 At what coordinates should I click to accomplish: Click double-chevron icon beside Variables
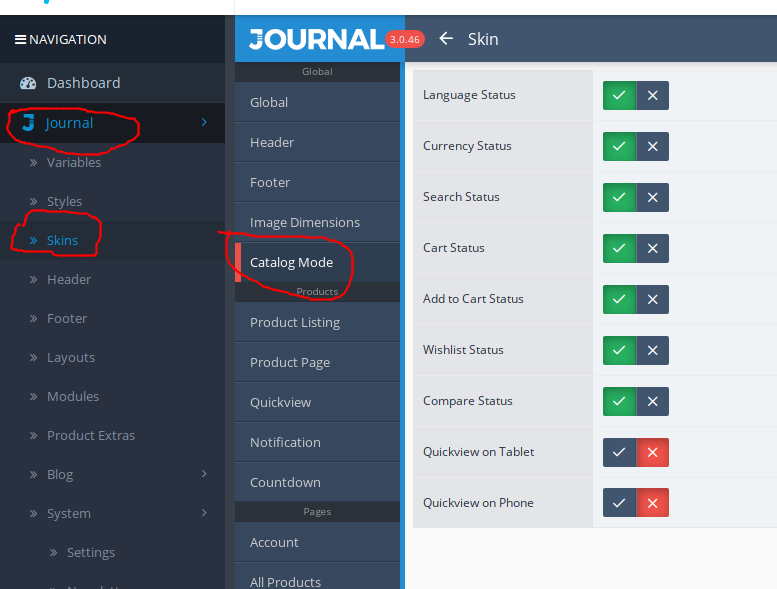(x=33, y=162)
